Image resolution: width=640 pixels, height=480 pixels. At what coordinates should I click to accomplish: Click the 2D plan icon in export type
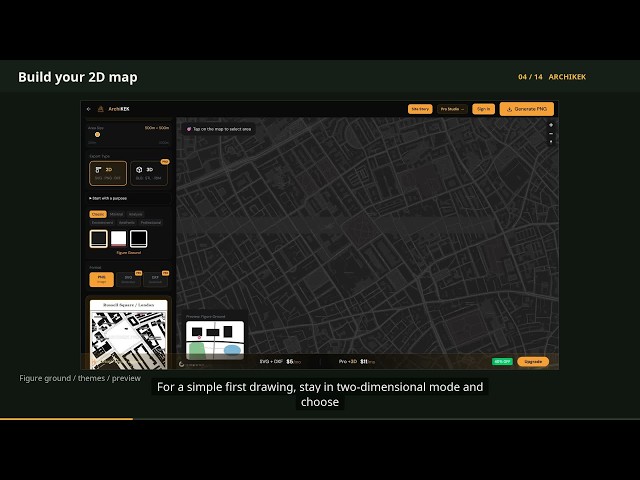point(98,170)
